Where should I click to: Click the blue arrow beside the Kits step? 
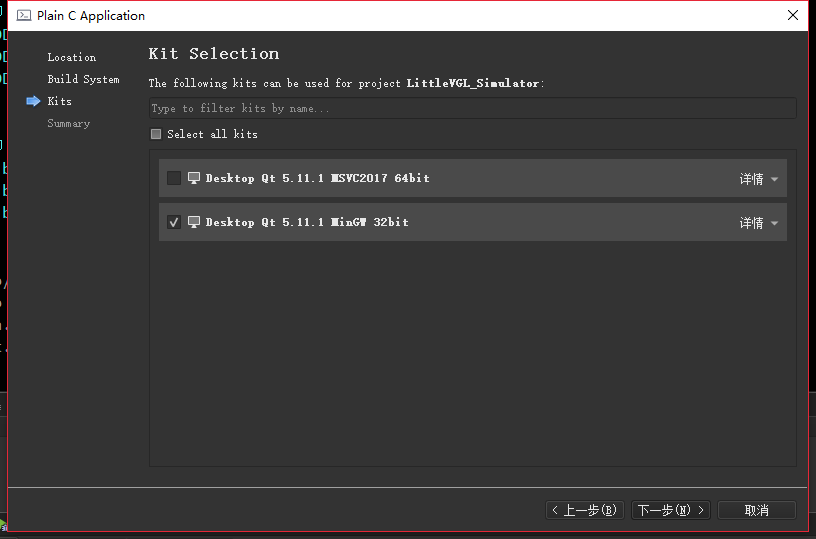click(x=33, y=101)
